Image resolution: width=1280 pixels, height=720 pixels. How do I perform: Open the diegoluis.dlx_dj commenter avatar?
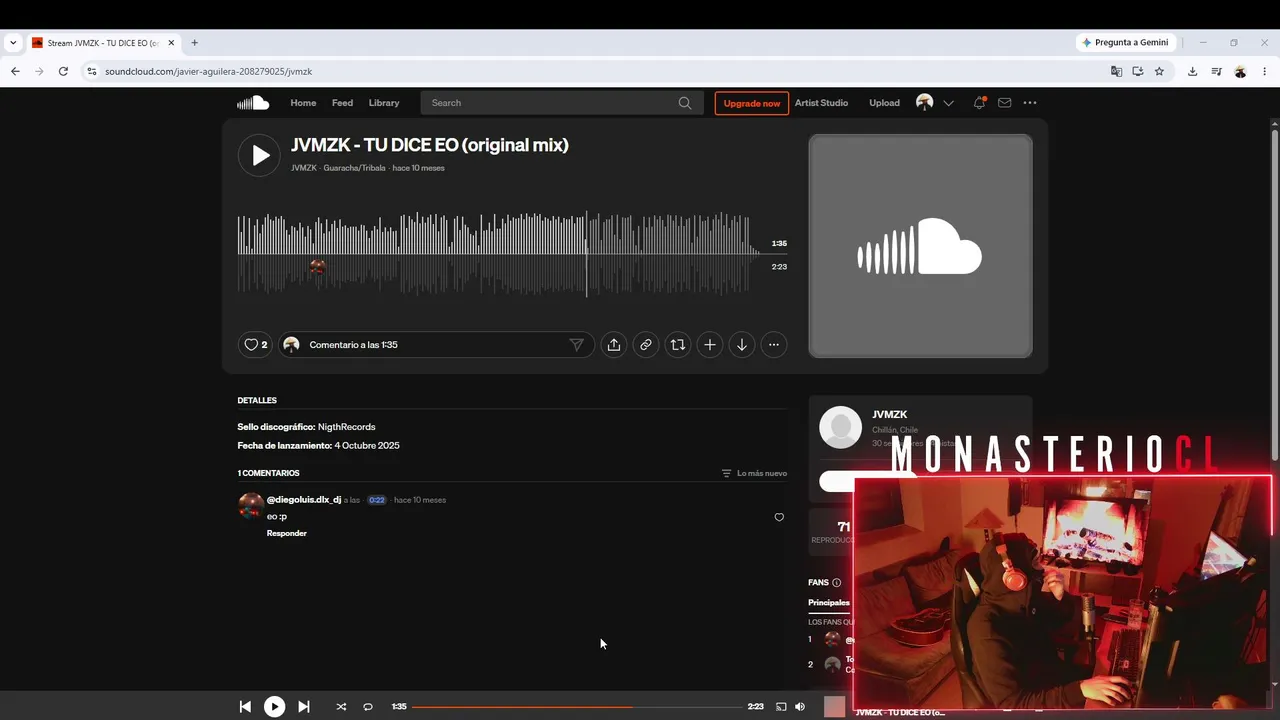click(x=250, y=506)
